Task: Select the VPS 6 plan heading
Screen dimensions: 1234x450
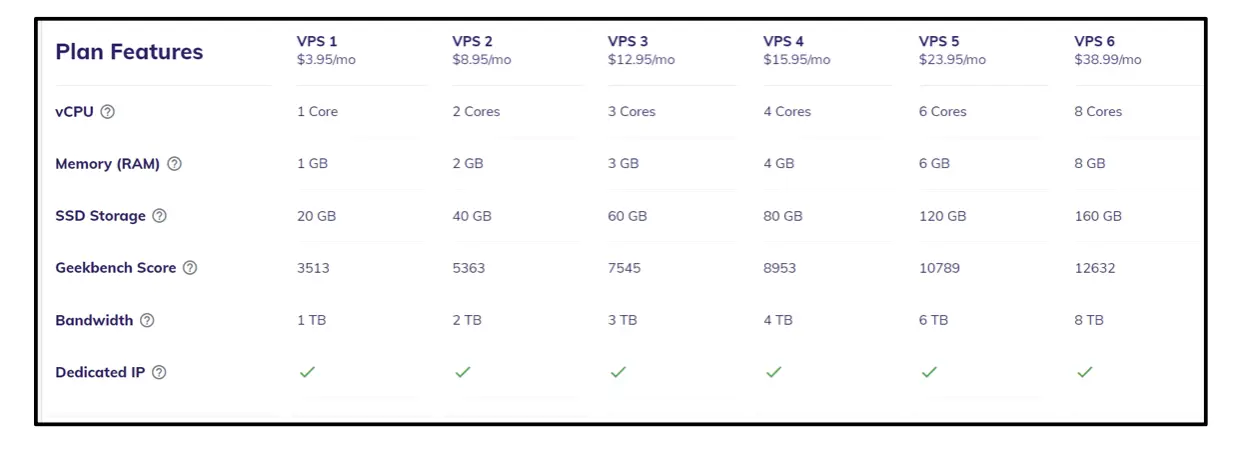Action: [x=1094, y=41]
